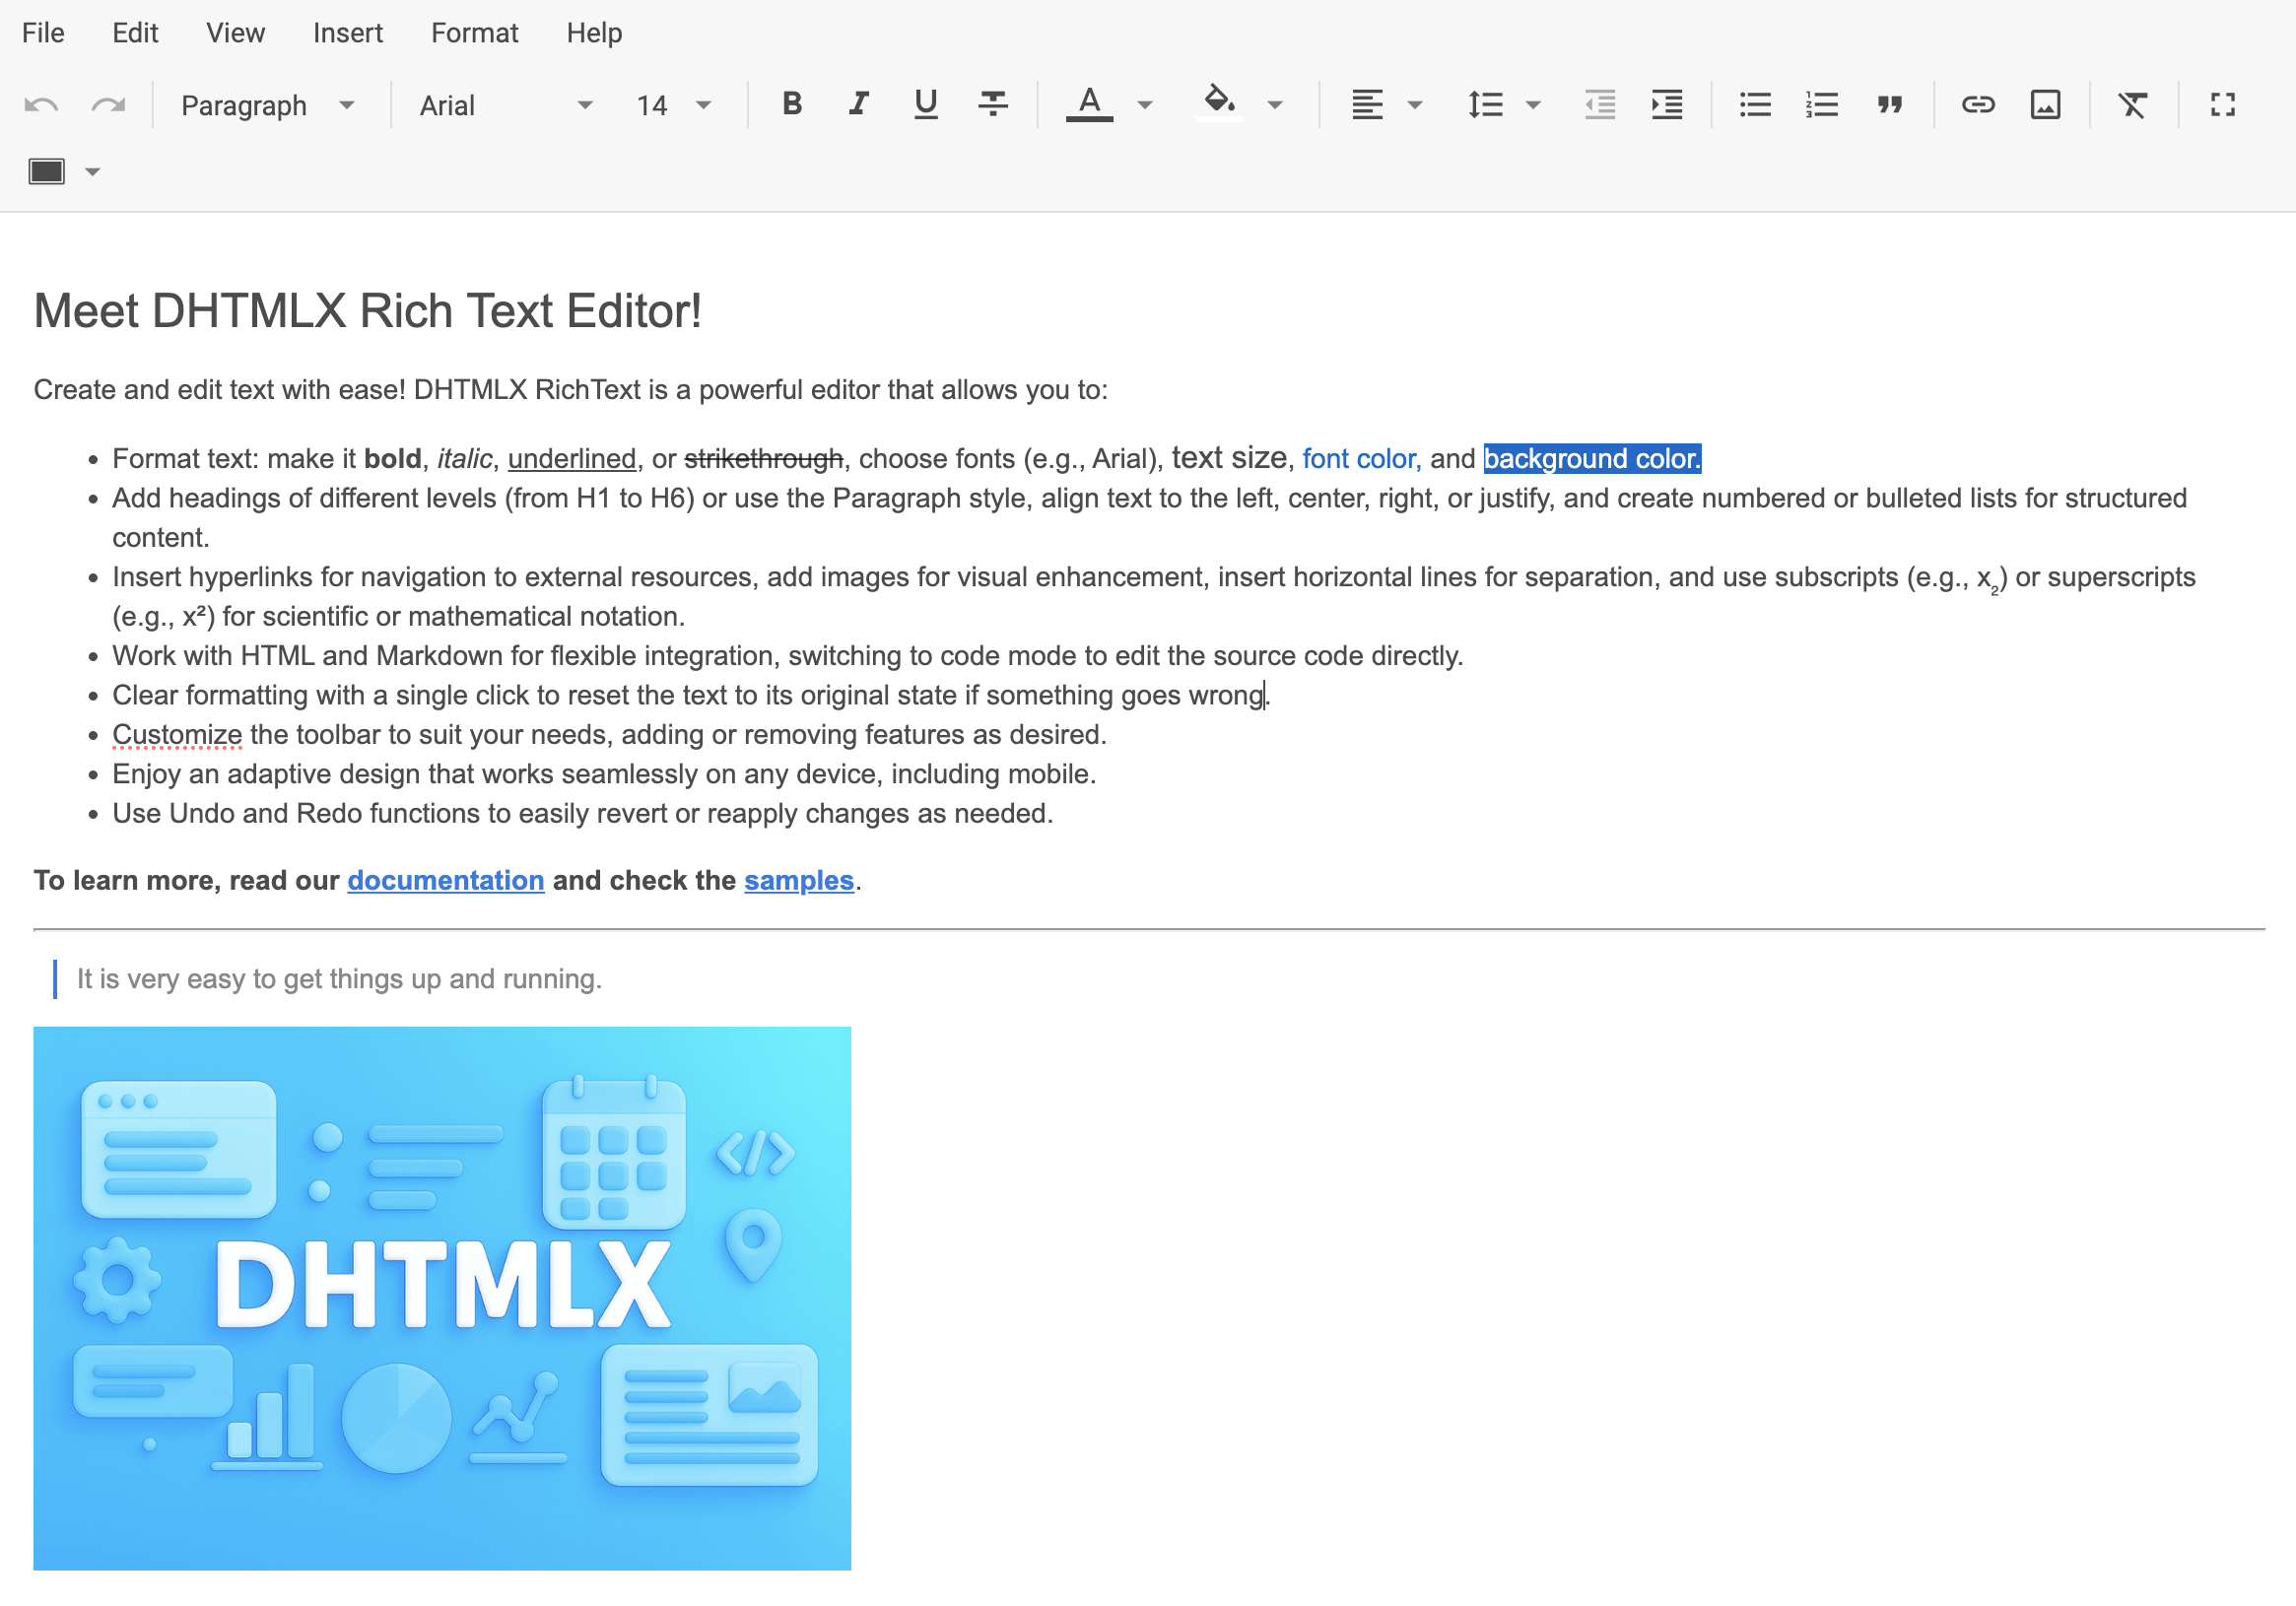Screen dimensions: 2296x1606
Task: Open the documentation link
Action: click(x=445, y=880)
